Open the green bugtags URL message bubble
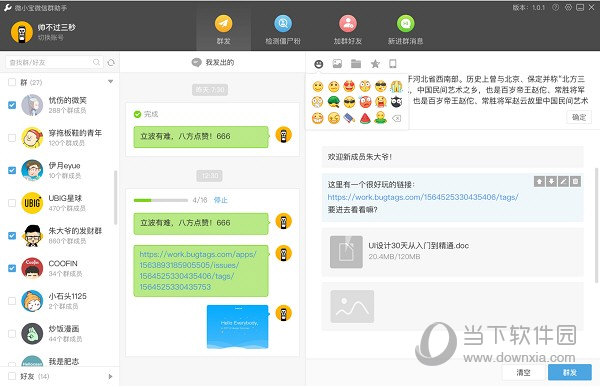The height and width of the screenshot is (387, 600). click(201, 271)
